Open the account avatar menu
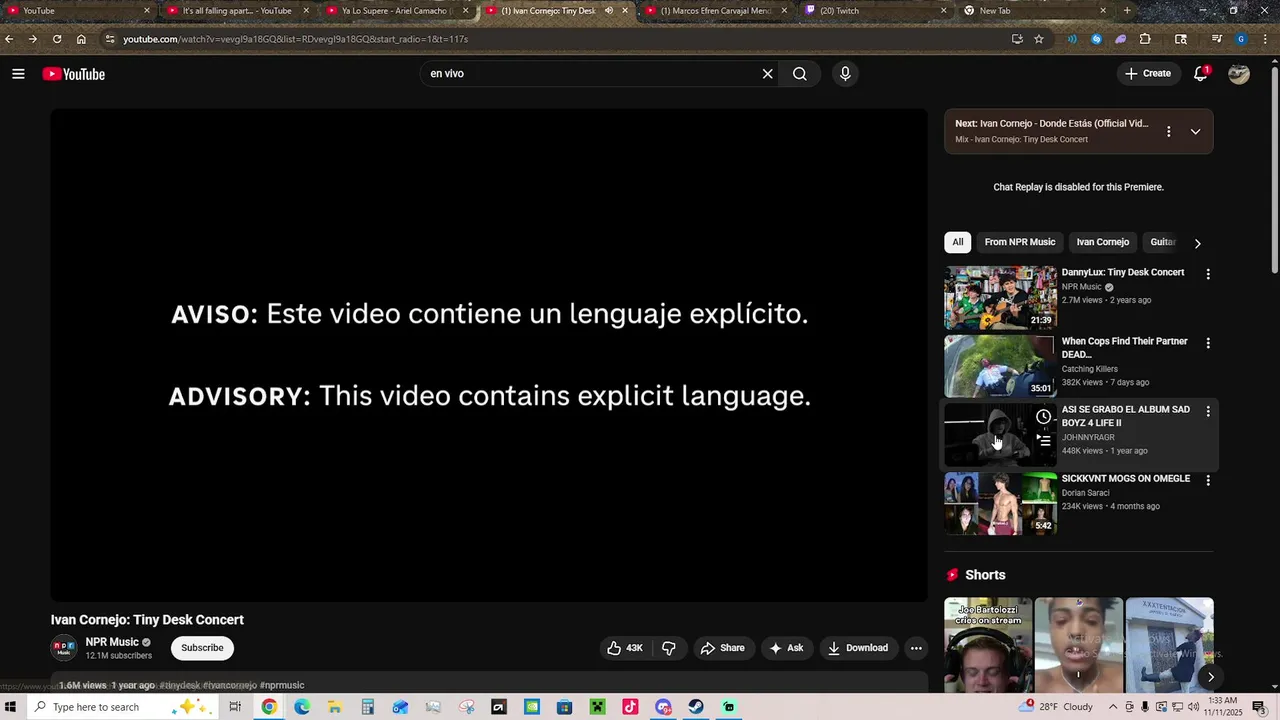Viewport: 1280px width, 720px height. pos(1239,74)
